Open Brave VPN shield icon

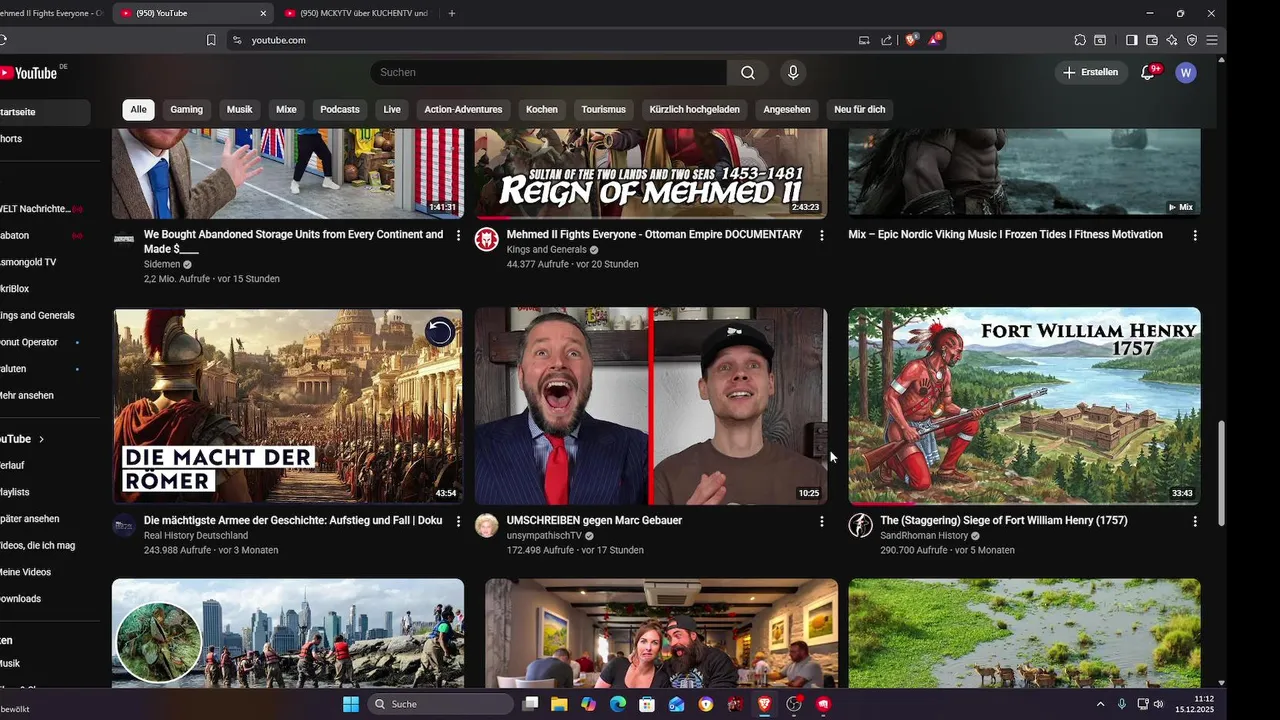tap(1192, 40)
